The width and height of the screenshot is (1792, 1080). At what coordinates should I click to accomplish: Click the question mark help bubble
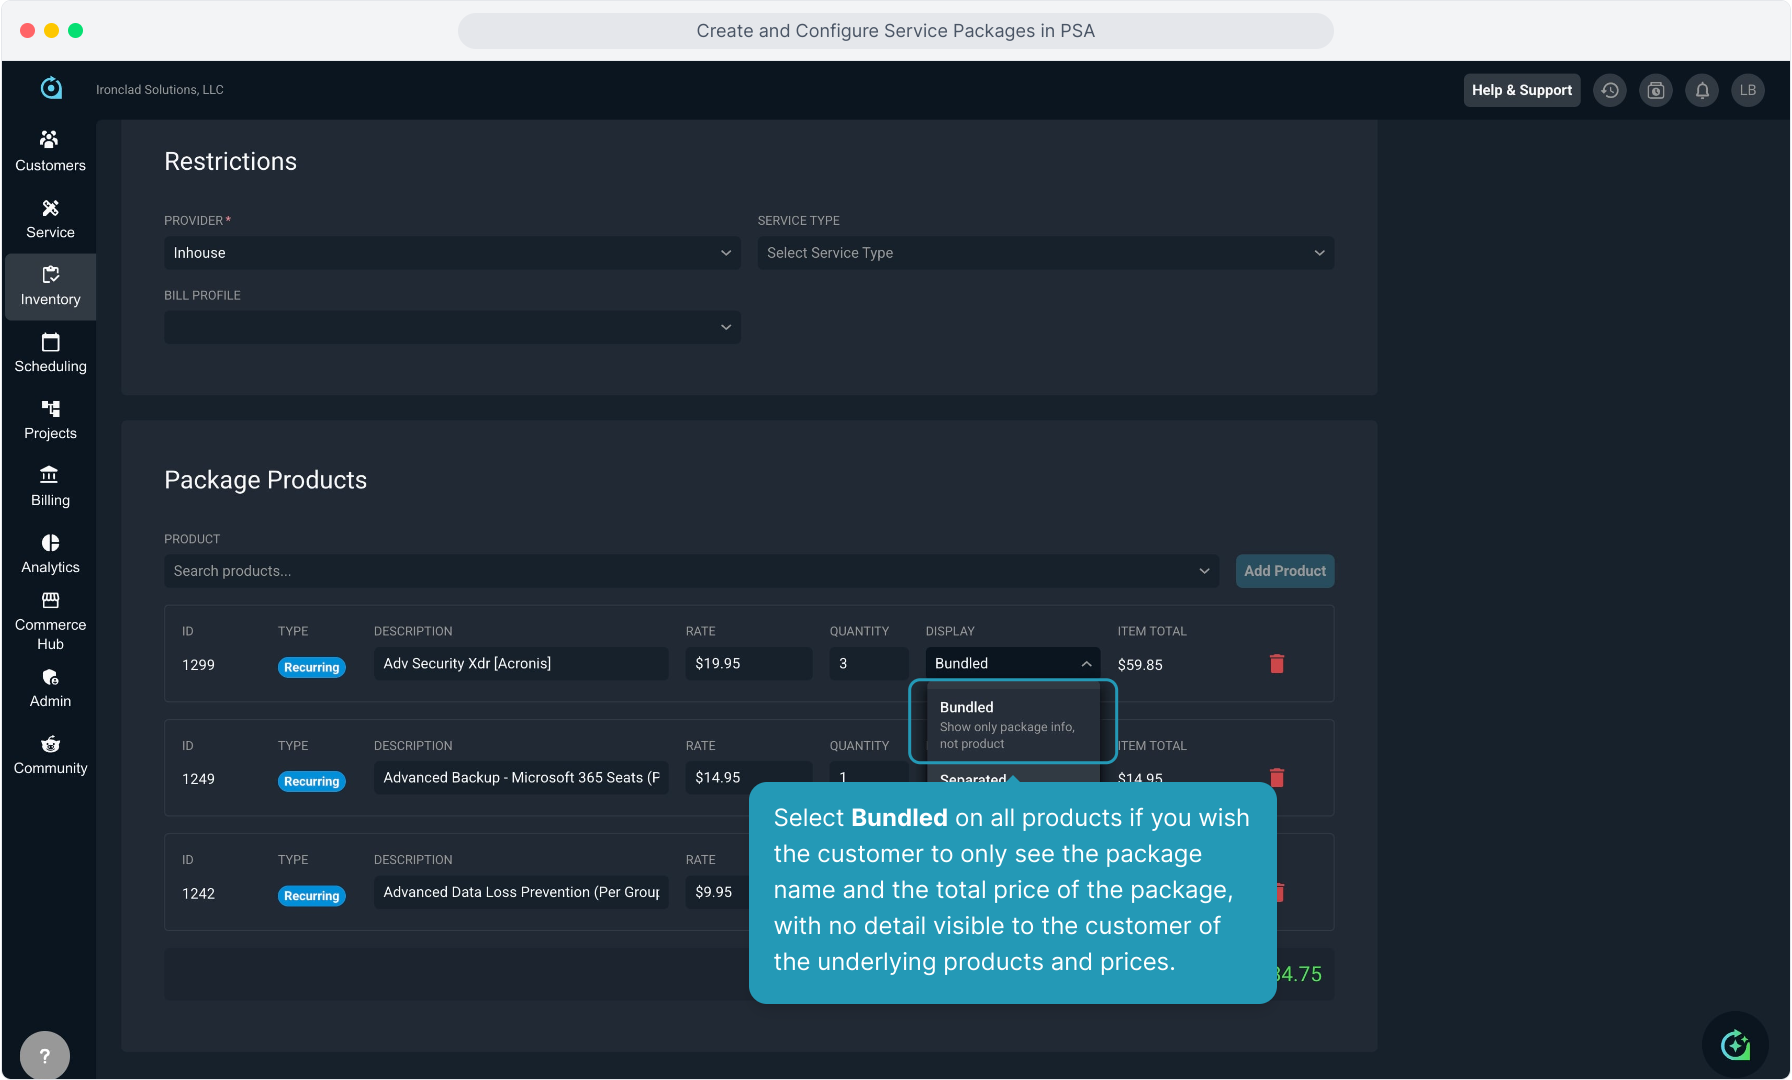tap(44, 1055)
